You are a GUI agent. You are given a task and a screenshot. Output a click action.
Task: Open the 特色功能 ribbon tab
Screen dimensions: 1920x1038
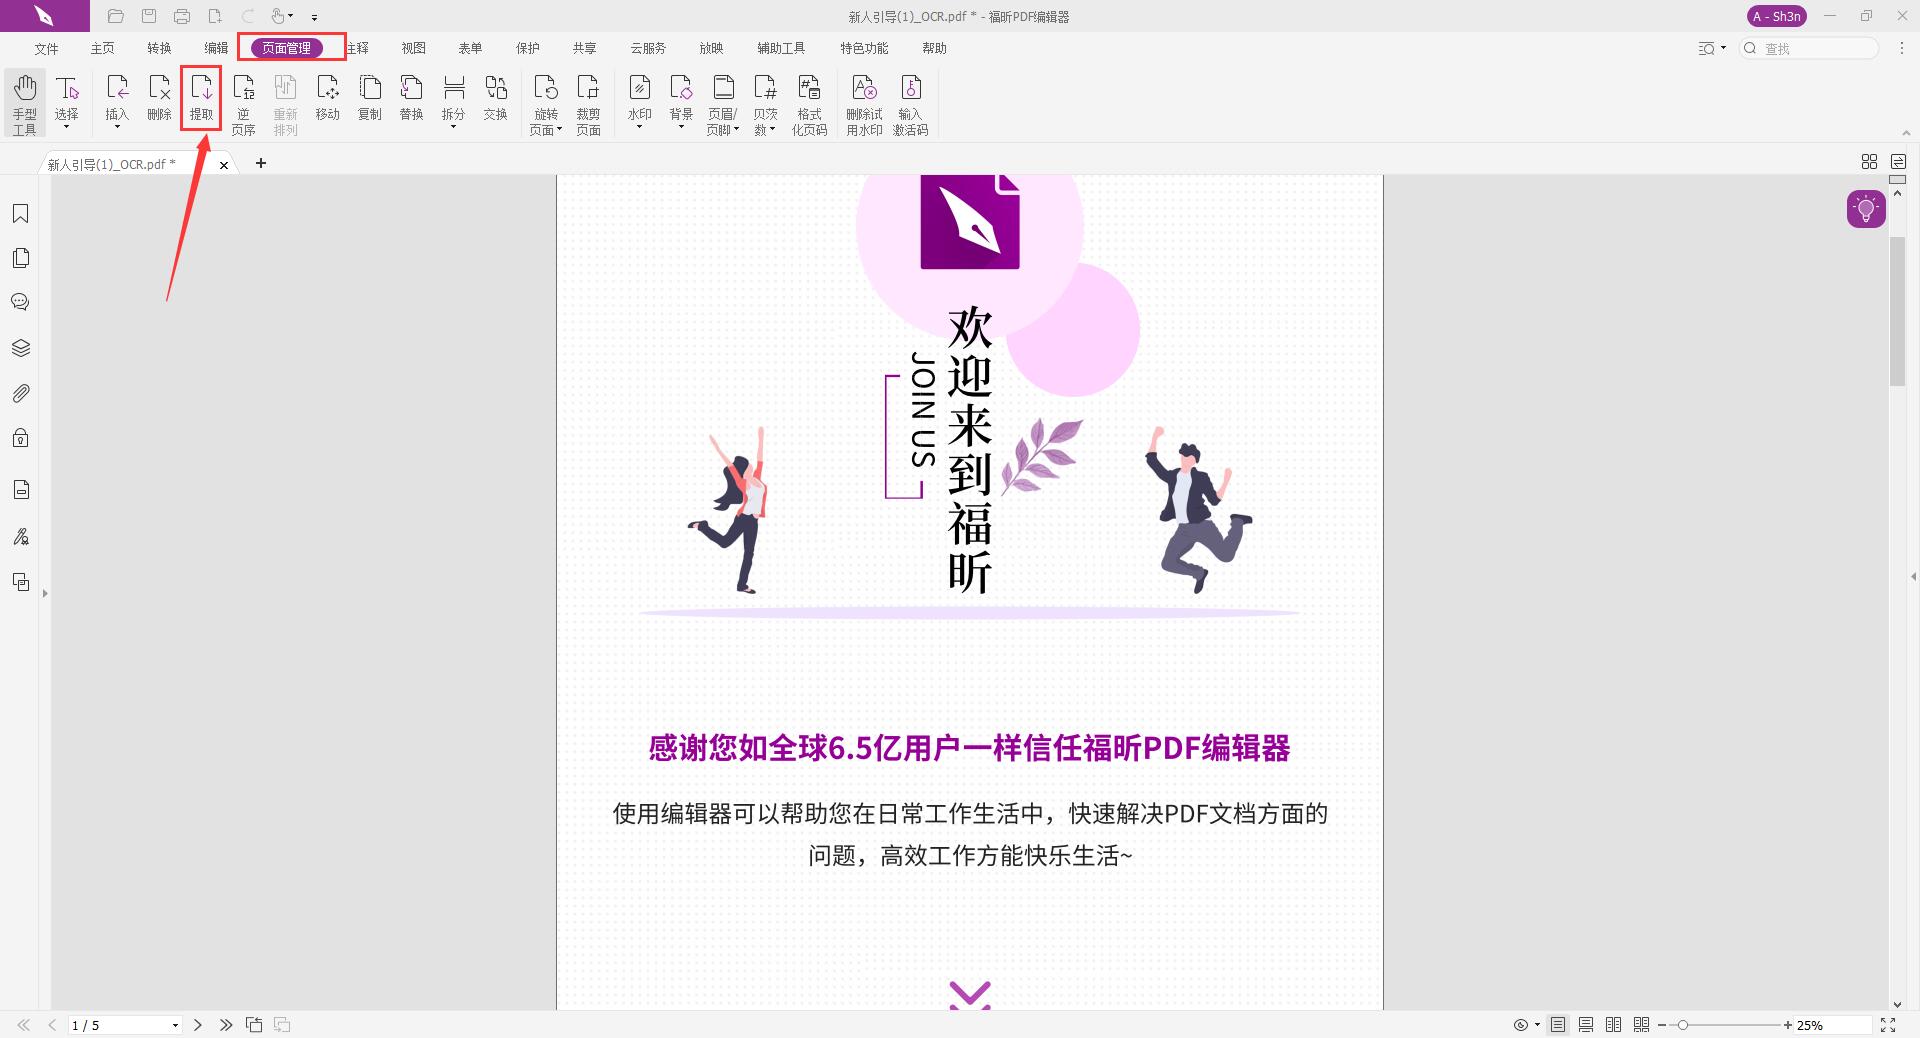tap(864, 47)
